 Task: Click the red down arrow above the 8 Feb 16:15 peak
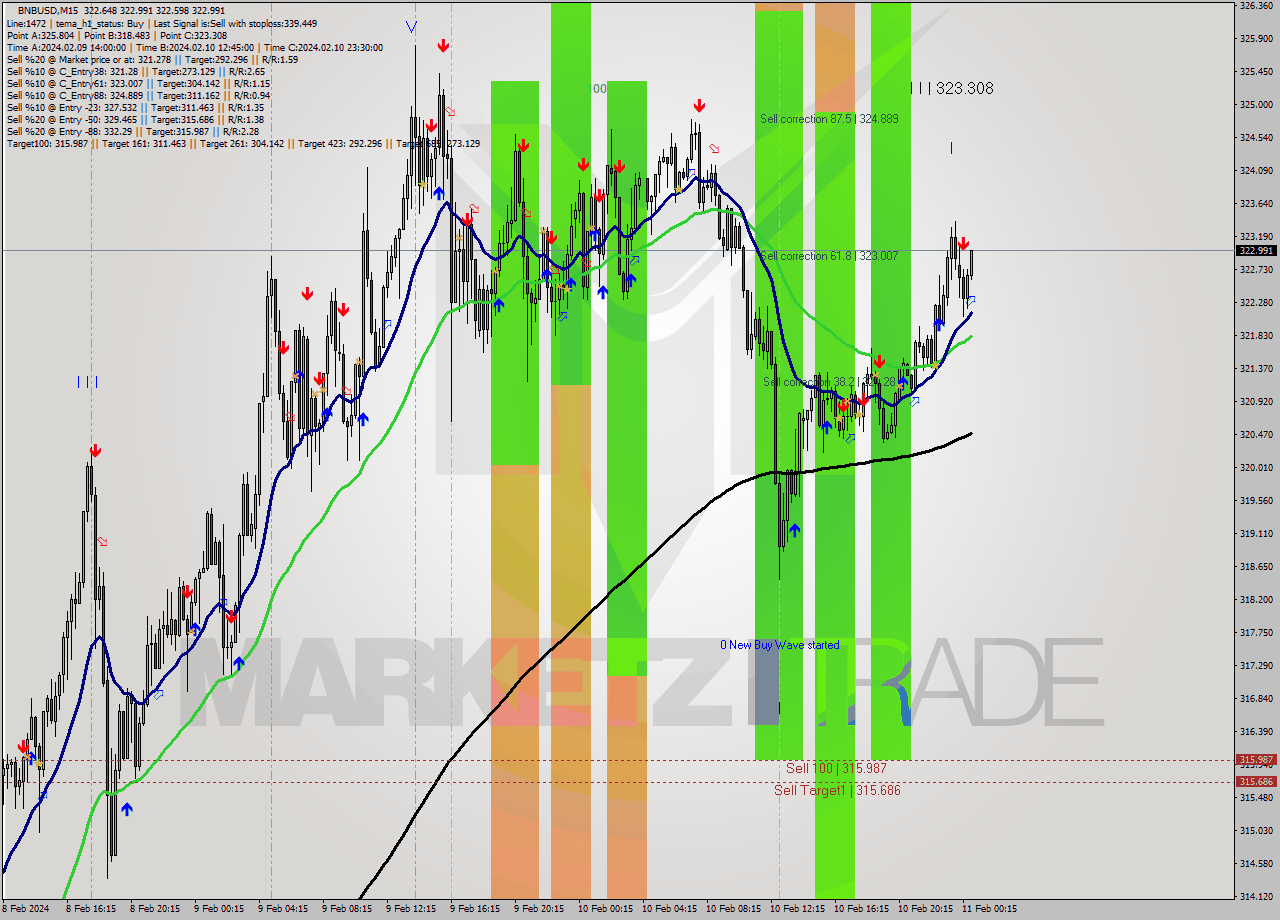click(x=95, y=451)
